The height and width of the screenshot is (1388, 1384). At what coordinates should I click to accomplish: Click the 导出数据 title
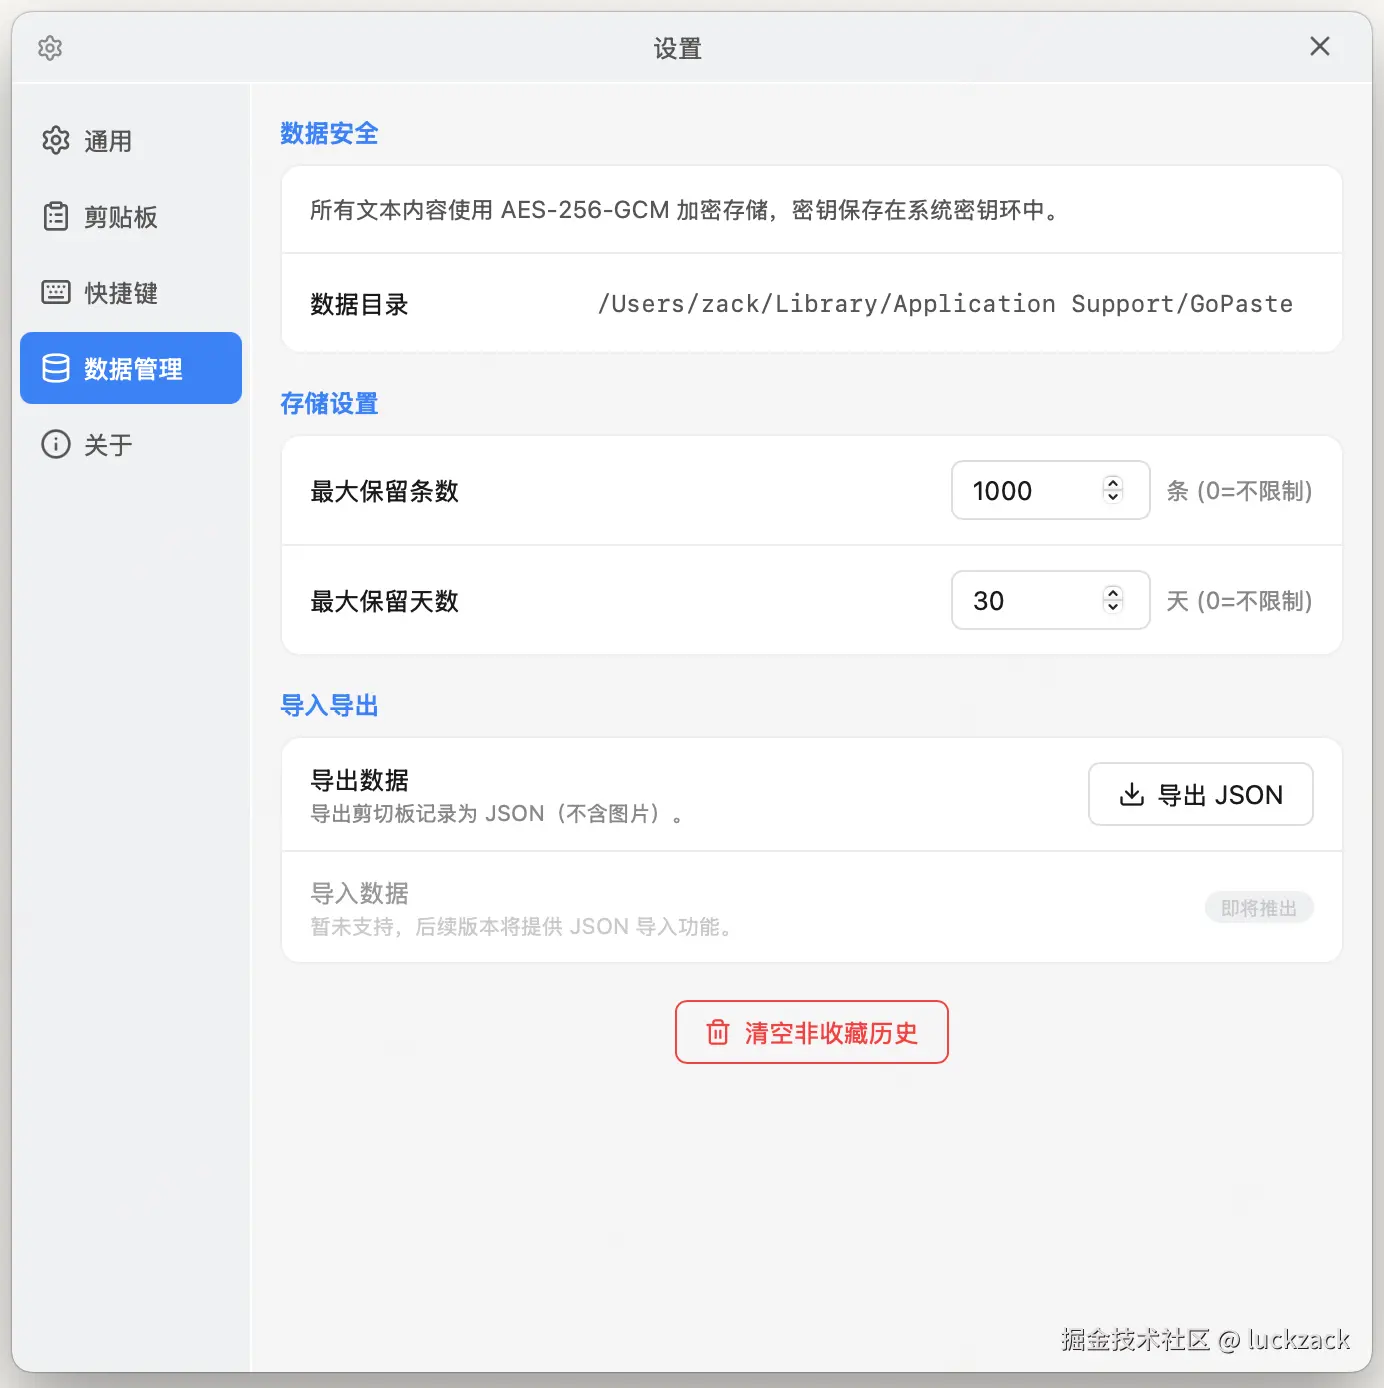(x=360, y=780)
